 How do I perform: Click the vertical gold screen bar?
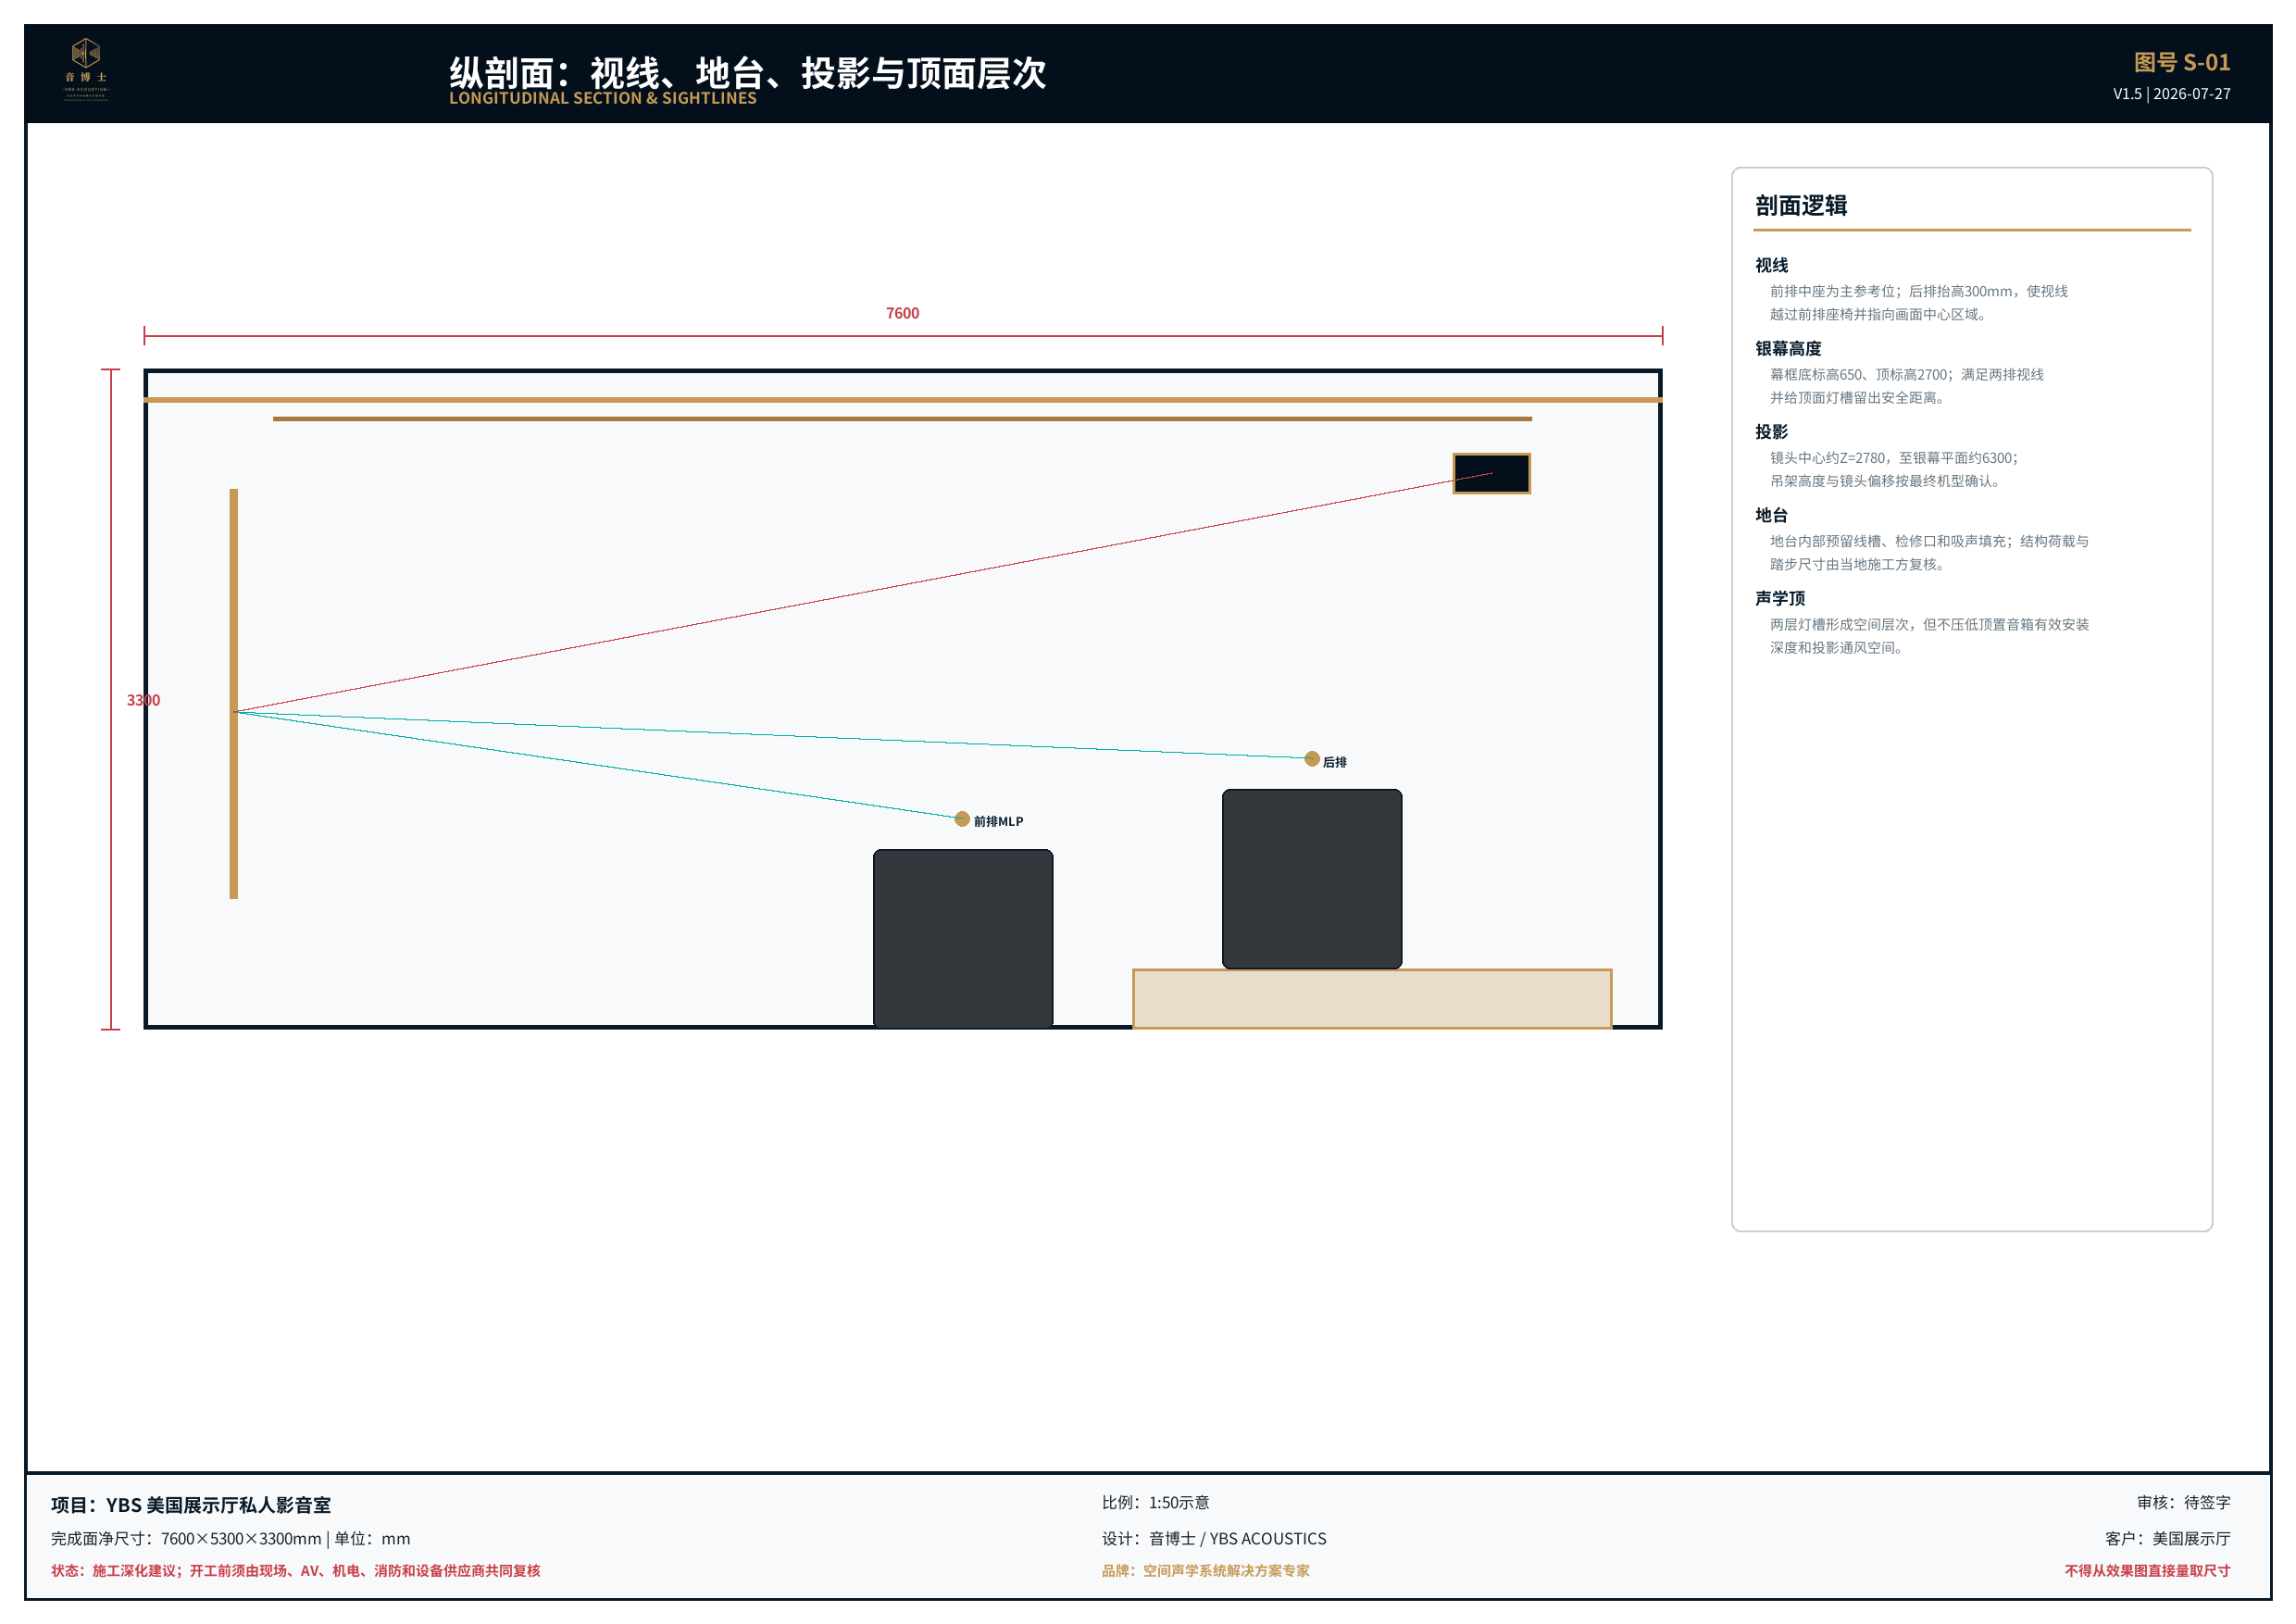(233, 693)
